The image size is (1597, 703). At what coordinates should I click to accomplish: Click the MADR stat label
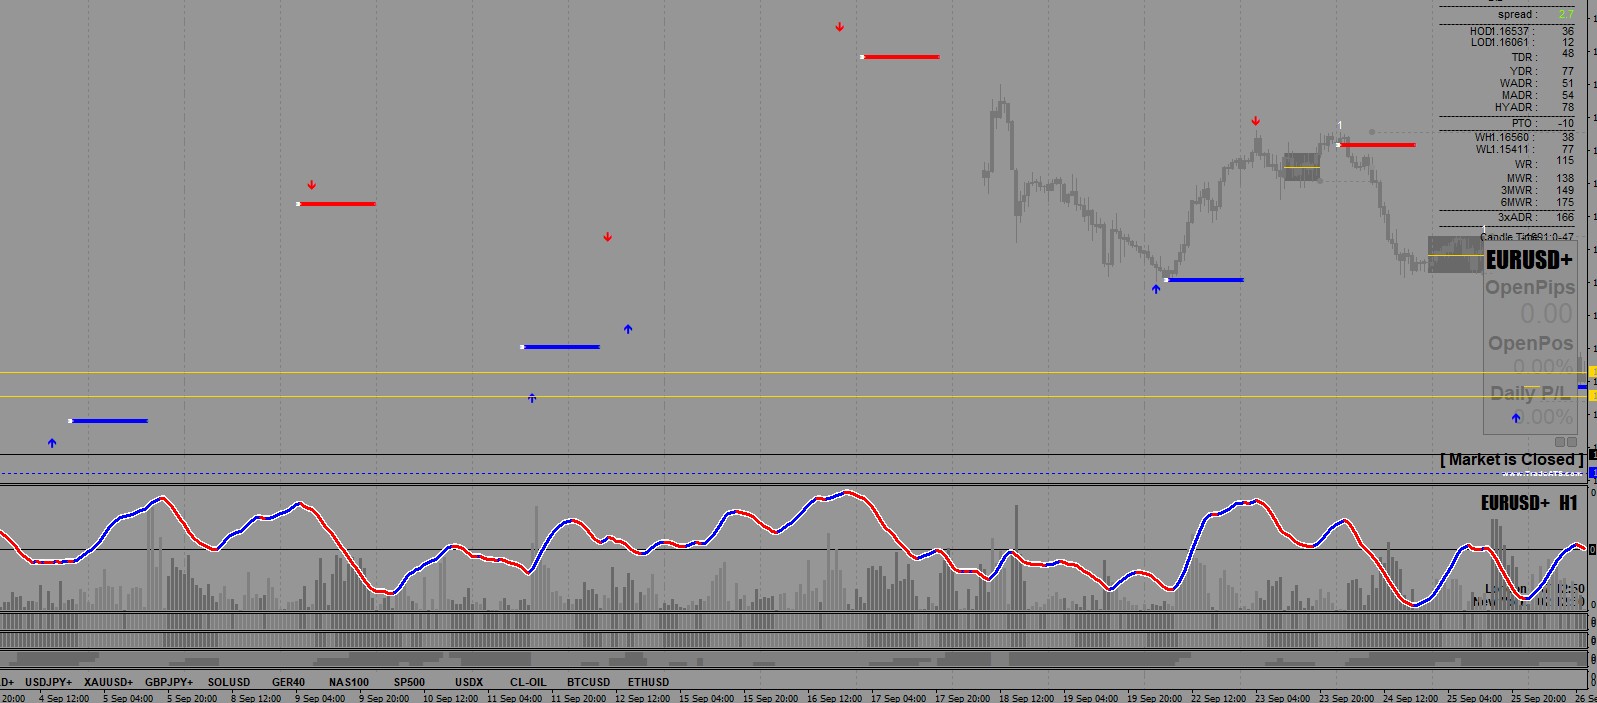pyautogui.click(x=1518, y=96)
